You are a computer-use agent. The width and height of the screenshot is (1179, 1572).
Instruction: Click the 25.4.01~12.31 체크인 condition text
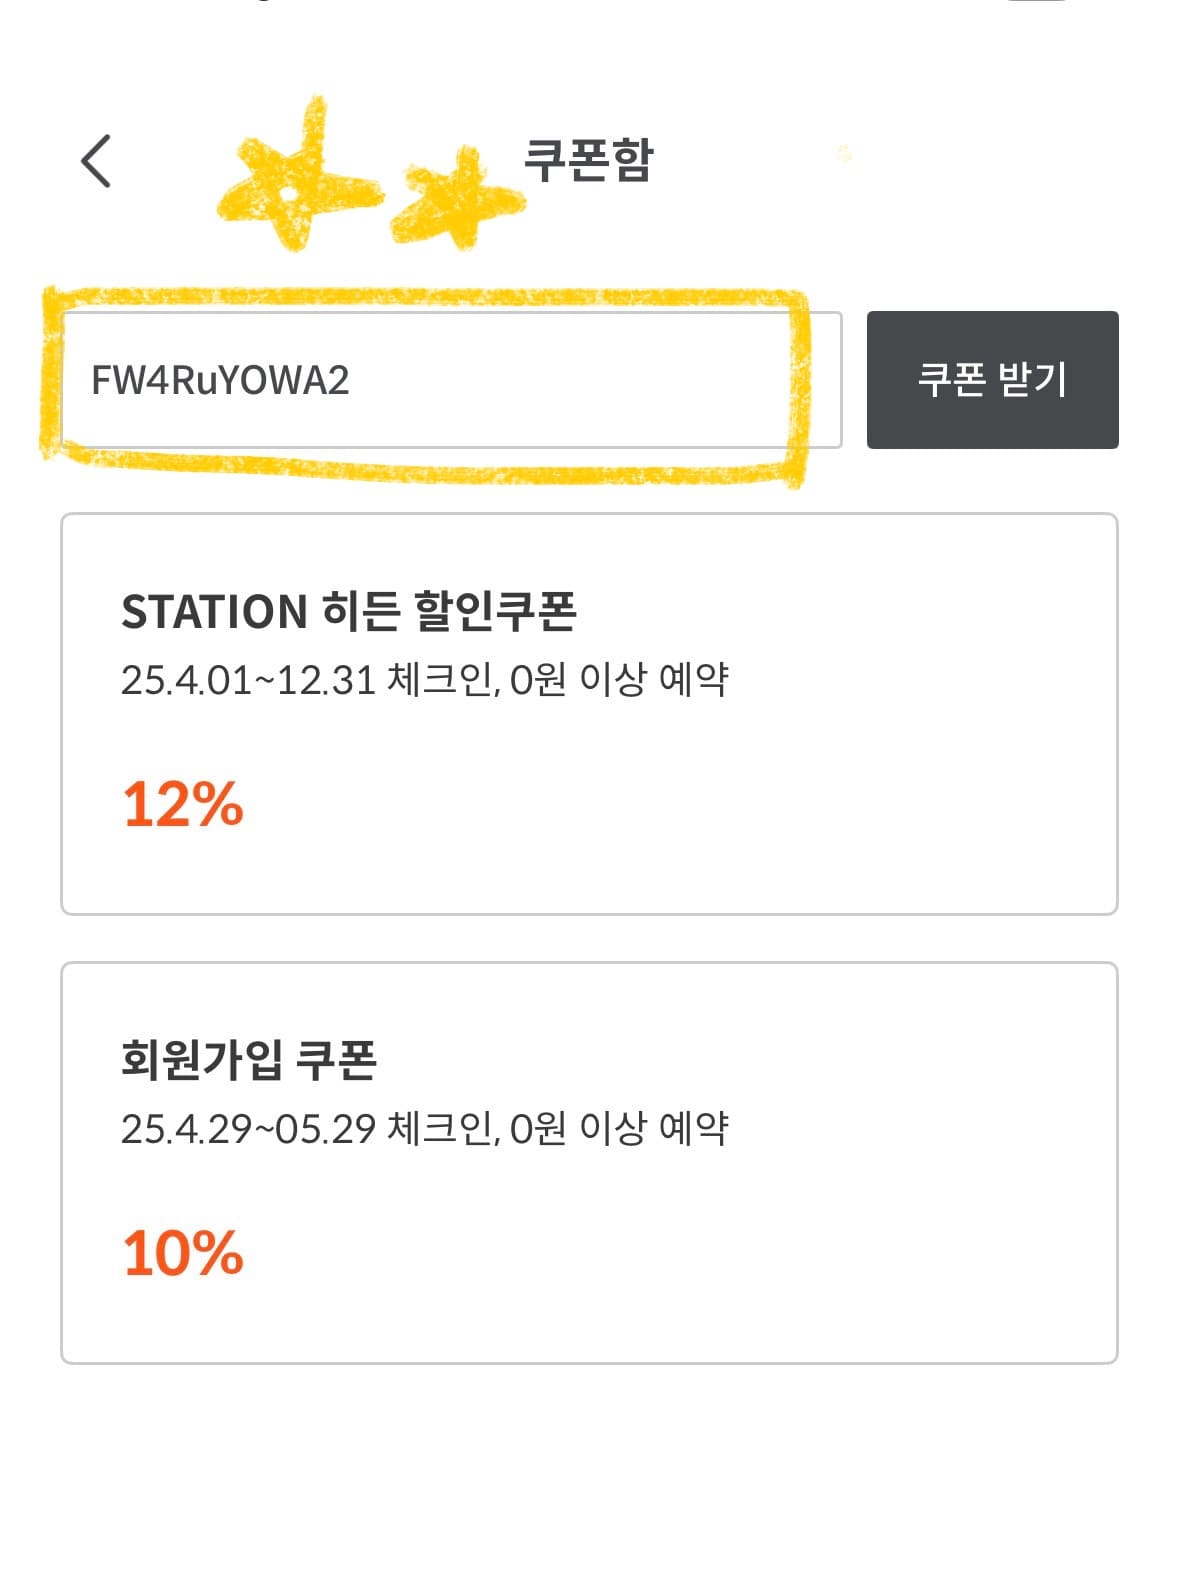tap(306, 681)
